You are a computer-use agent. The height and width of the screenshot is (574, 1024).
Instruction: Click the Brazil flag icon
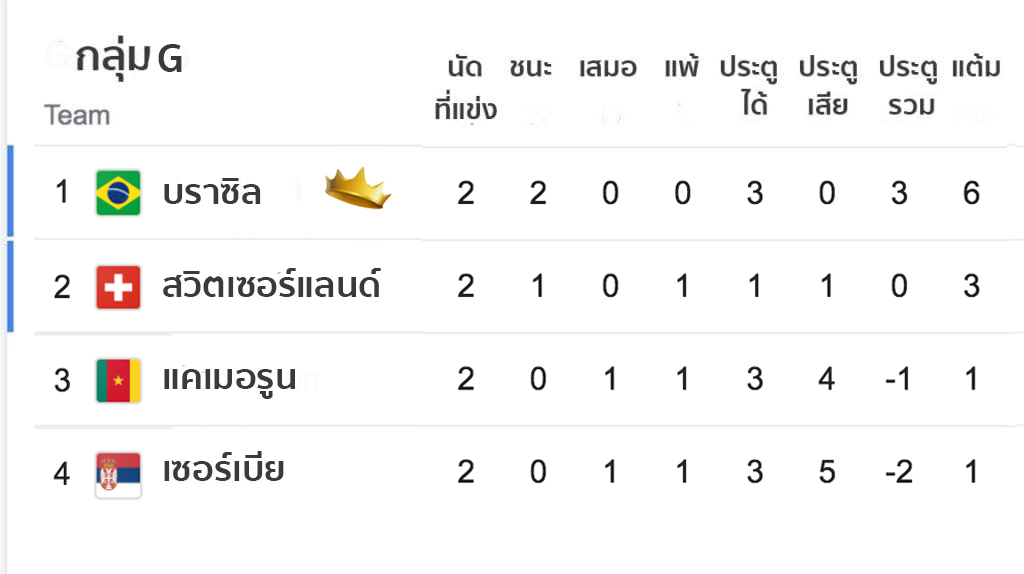[118, 193]
